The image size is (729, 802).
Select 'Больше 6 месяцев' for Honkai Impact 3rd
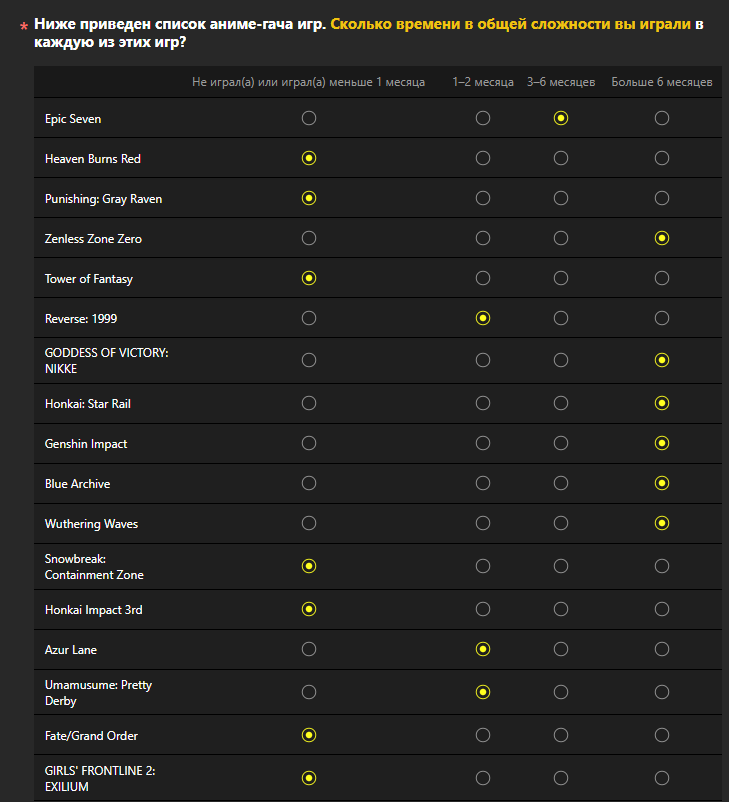click(661, 609)
